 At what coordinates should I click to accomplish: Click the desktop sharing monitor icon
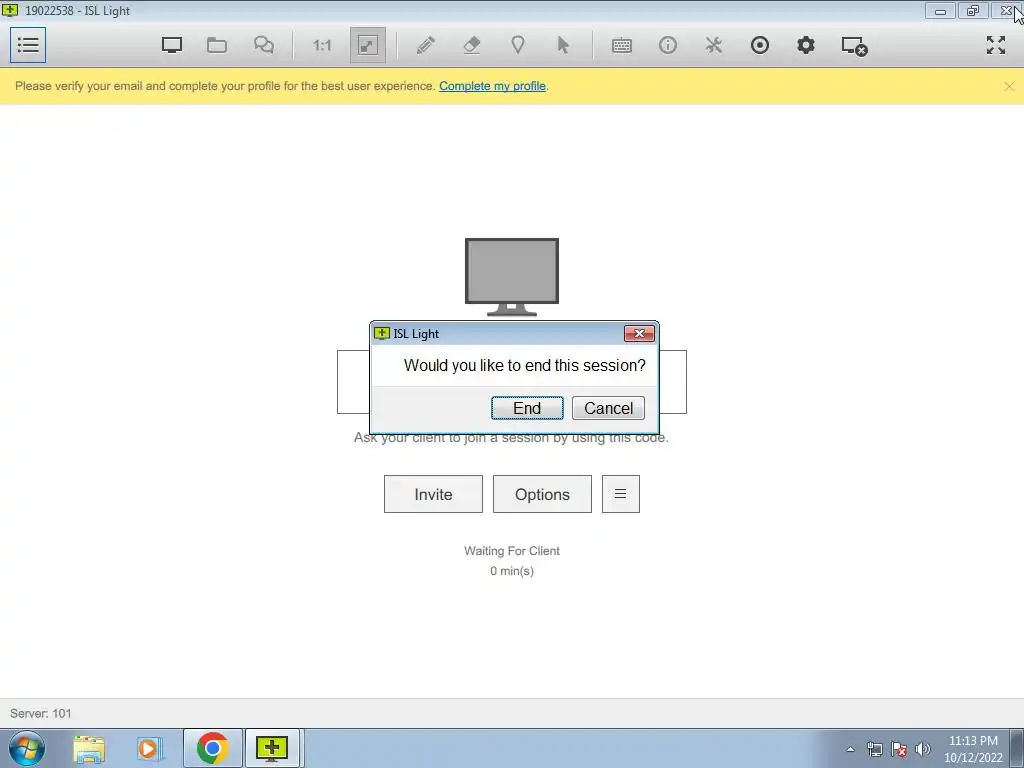coord(172,45)
